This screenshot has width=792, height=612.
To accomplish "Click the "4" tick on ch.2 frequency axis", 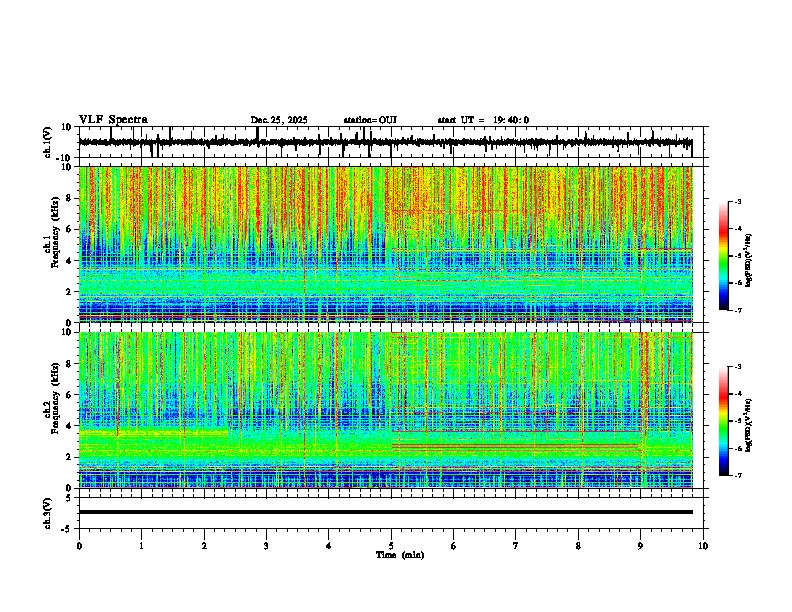I will 69,426.
